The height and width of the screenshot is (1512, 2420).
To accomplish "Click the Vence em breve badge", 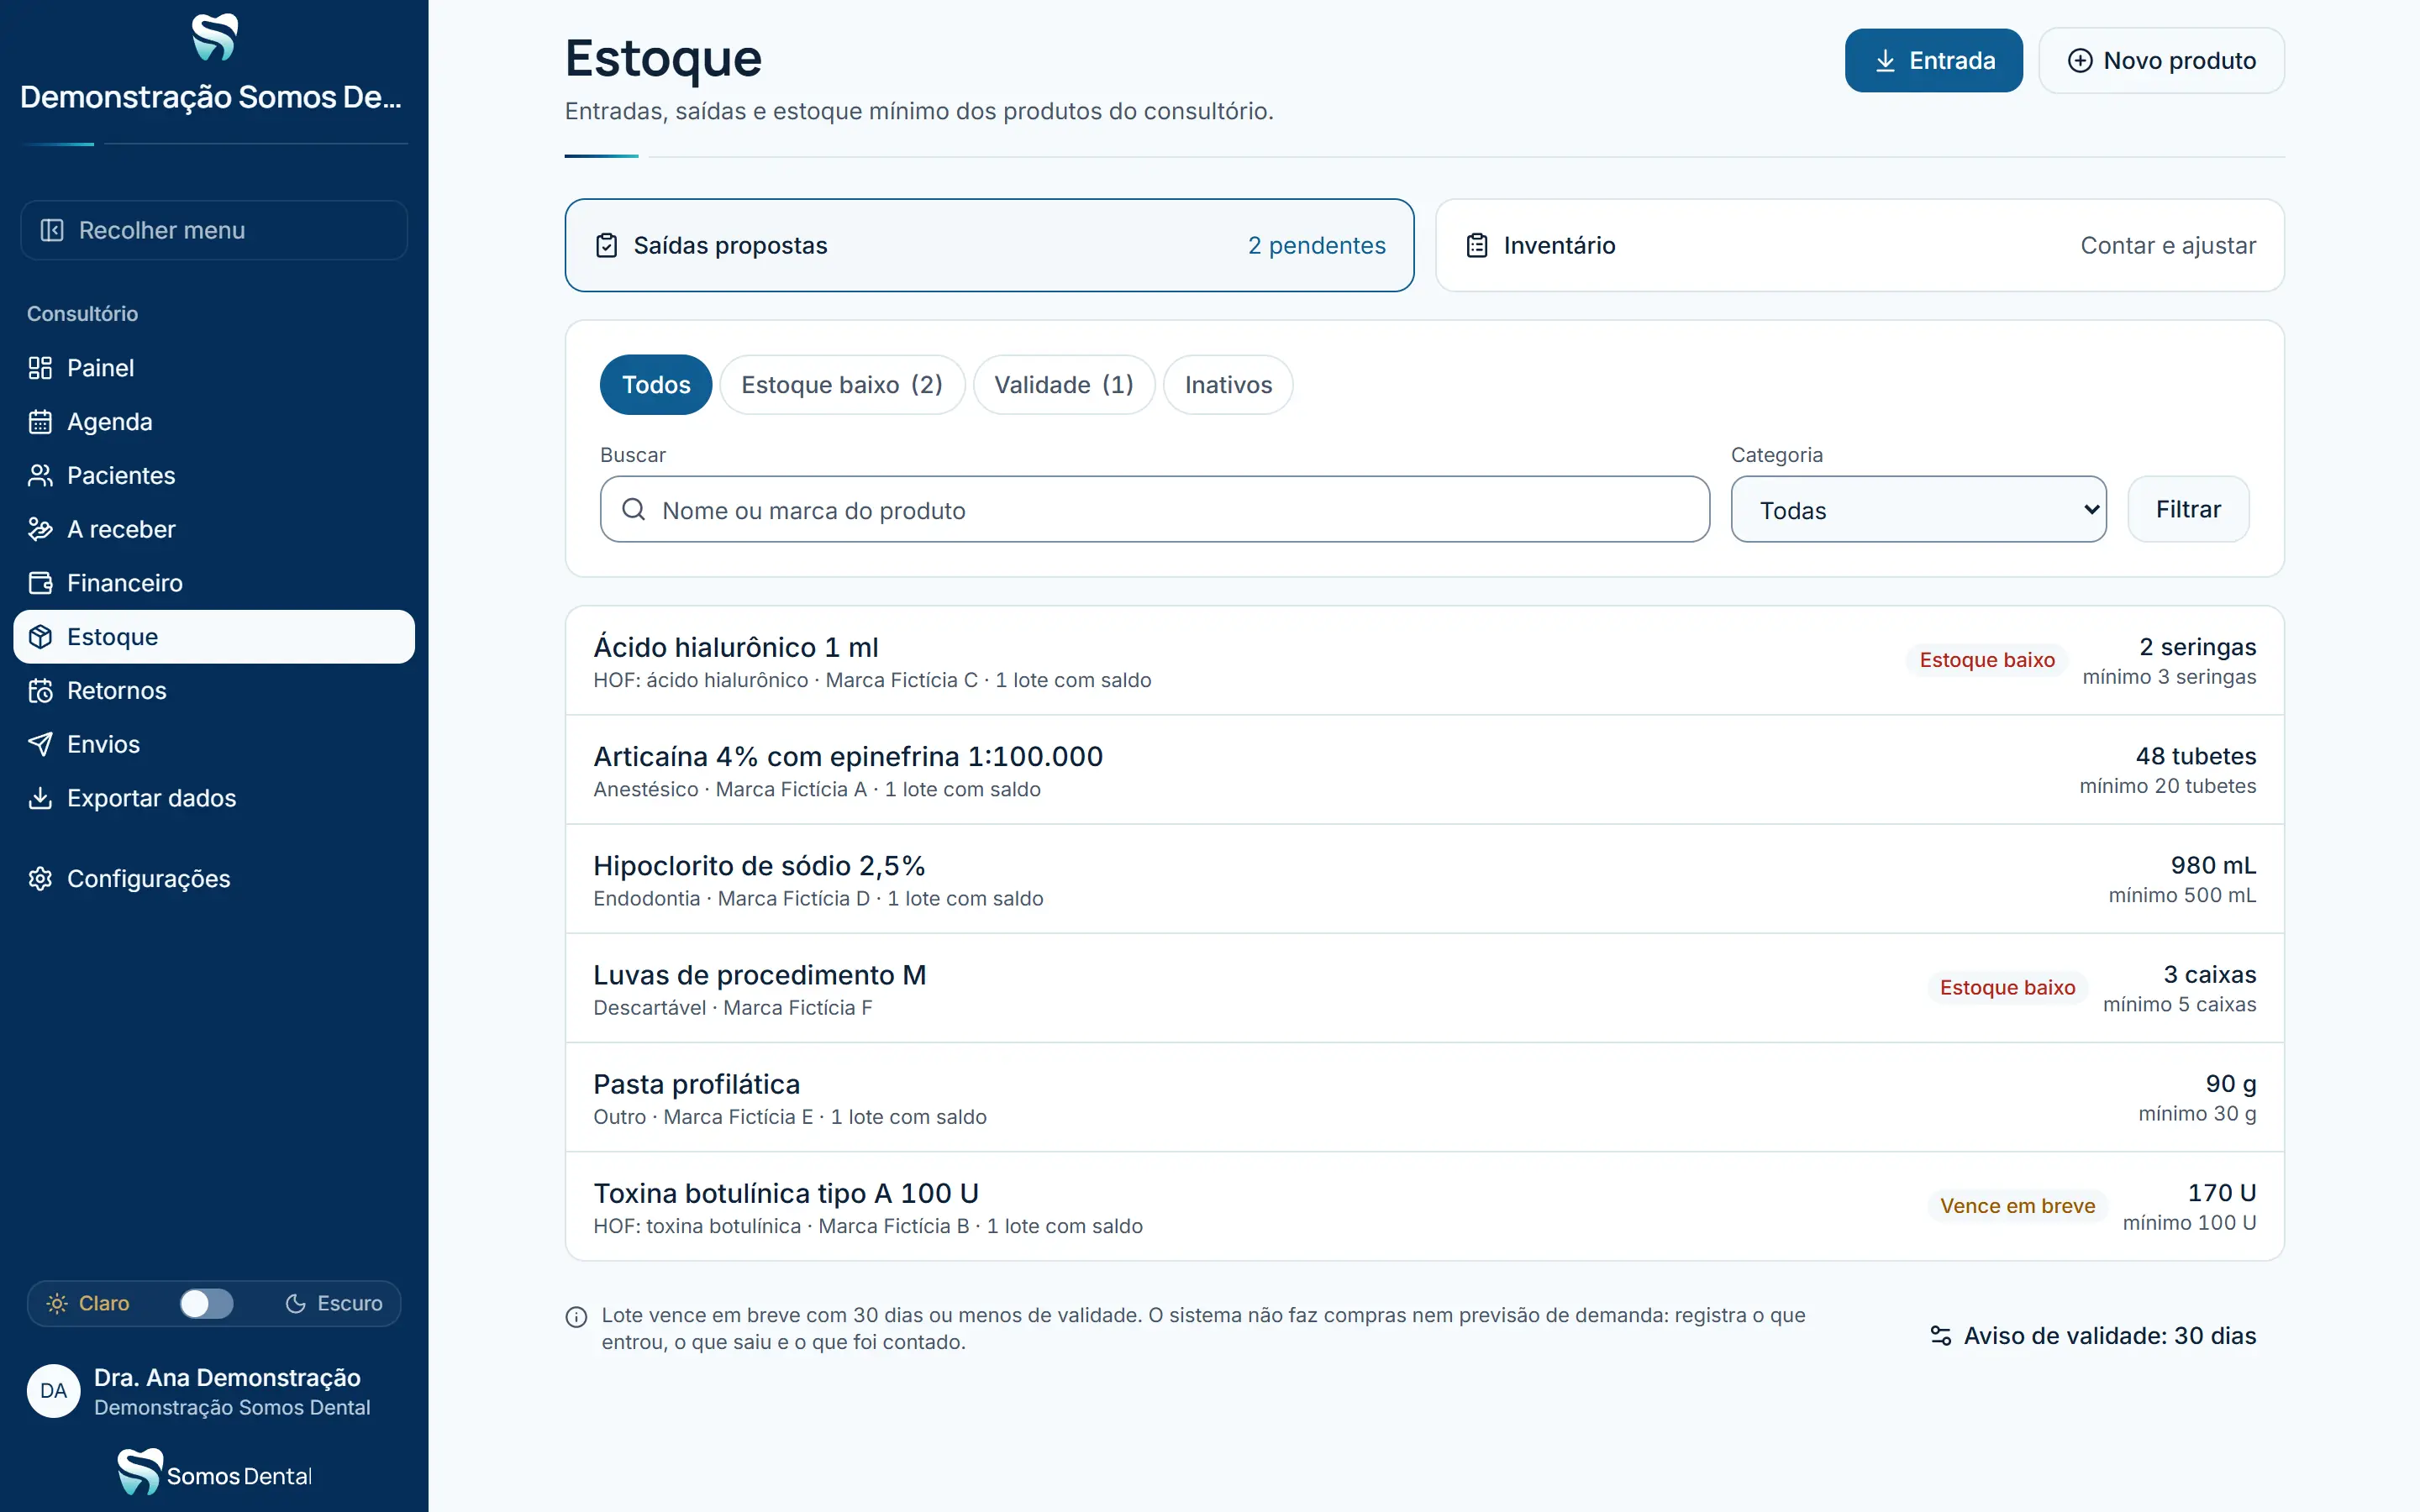I will [x=2017, y=1206].
